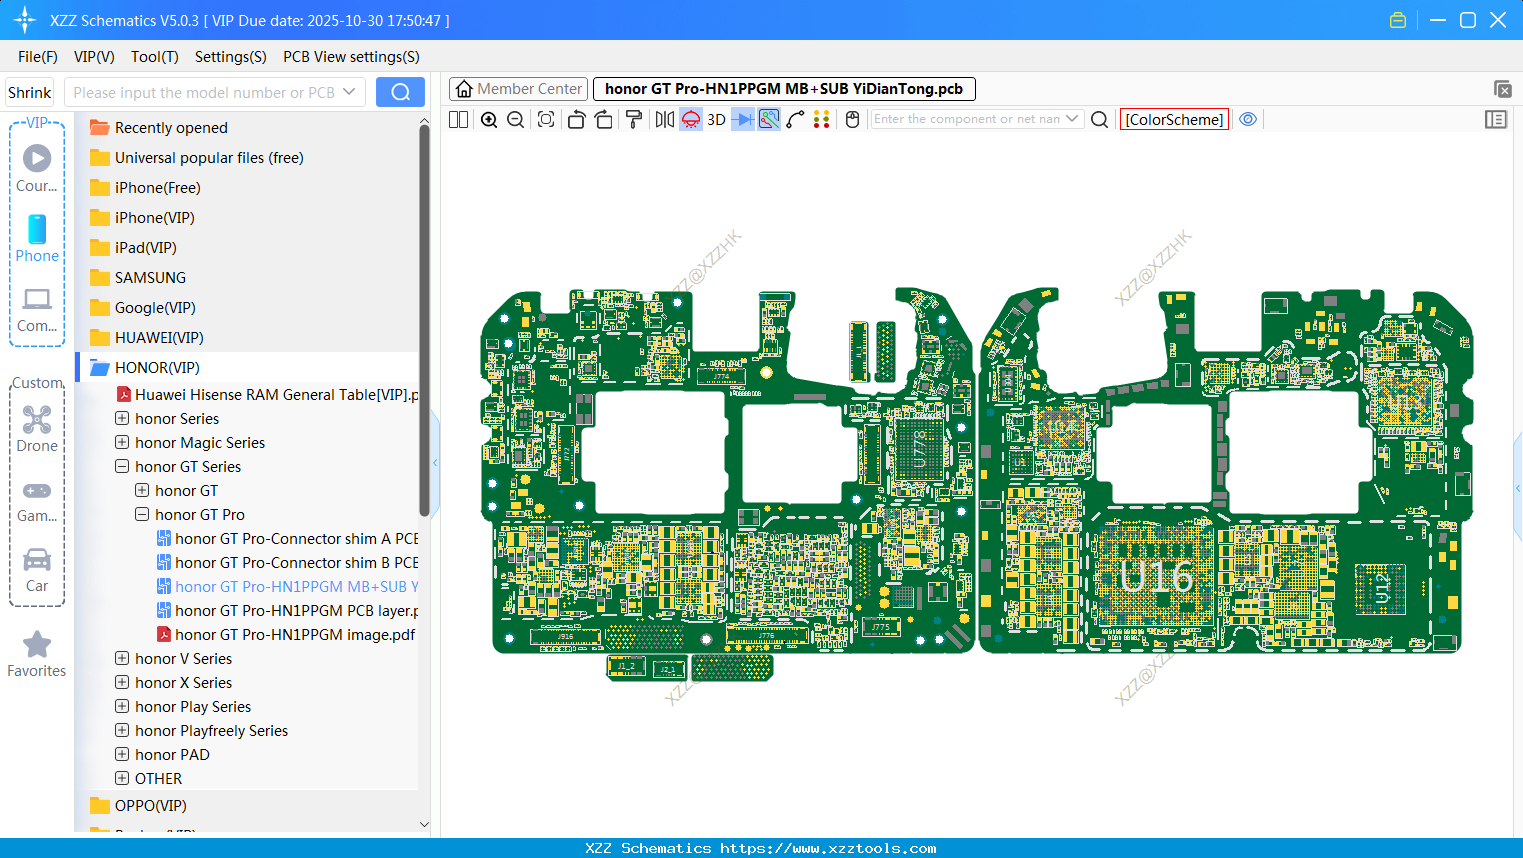Screen dimensions: 1523x858
Task: Collapse the honor GT Pro node
Action: pyautogui.click(x=142, y=514)
